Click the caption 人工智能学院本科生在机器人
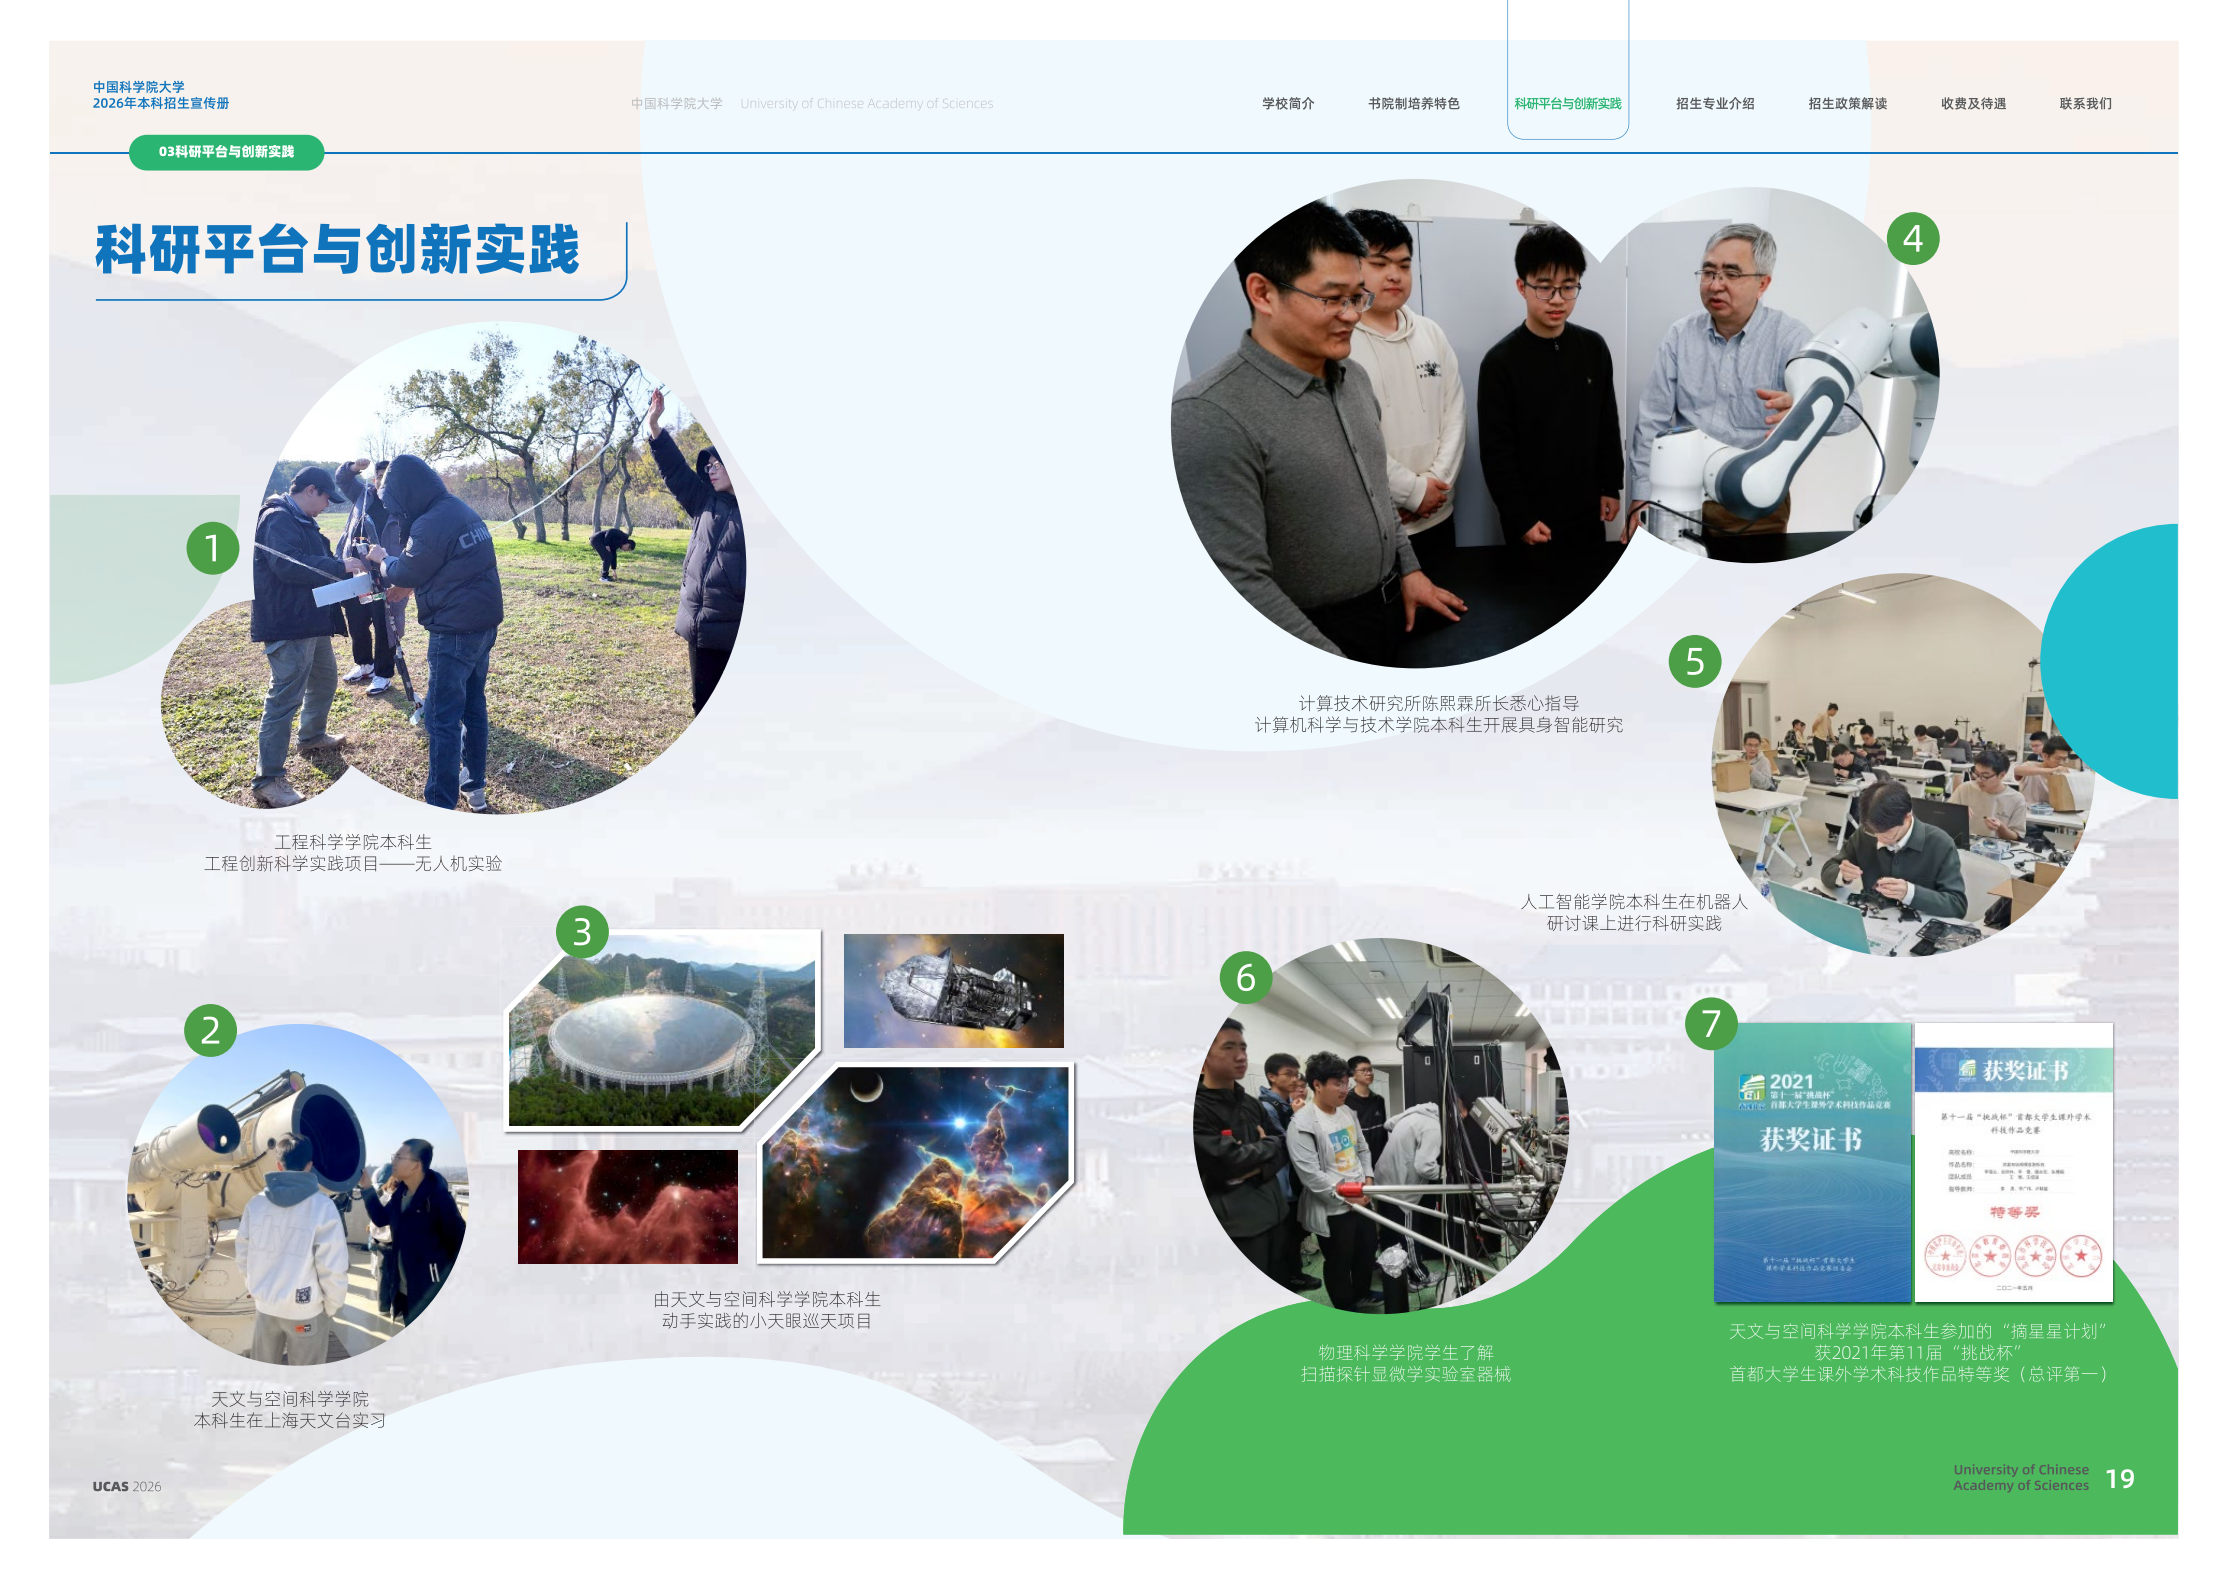The image size is (2230, 1582). 1634,902
